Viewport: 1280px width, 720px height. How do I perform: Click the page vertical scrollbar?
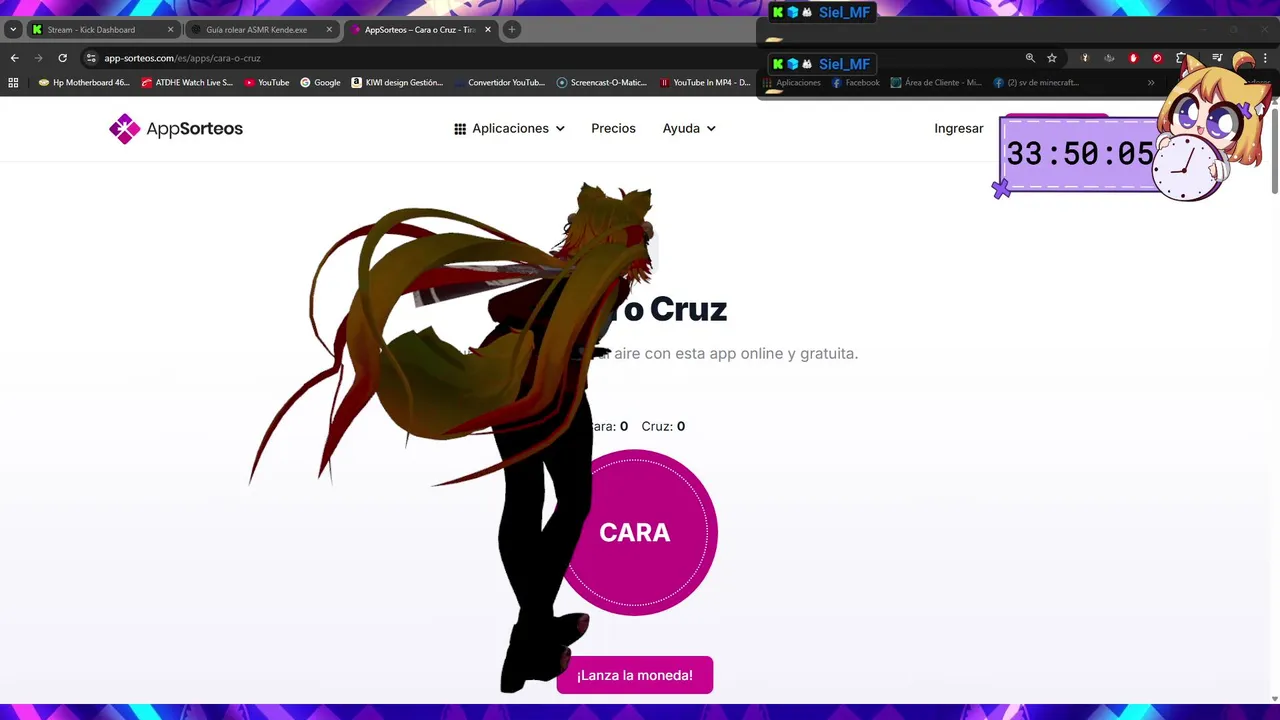click(x=1274, y=150)
